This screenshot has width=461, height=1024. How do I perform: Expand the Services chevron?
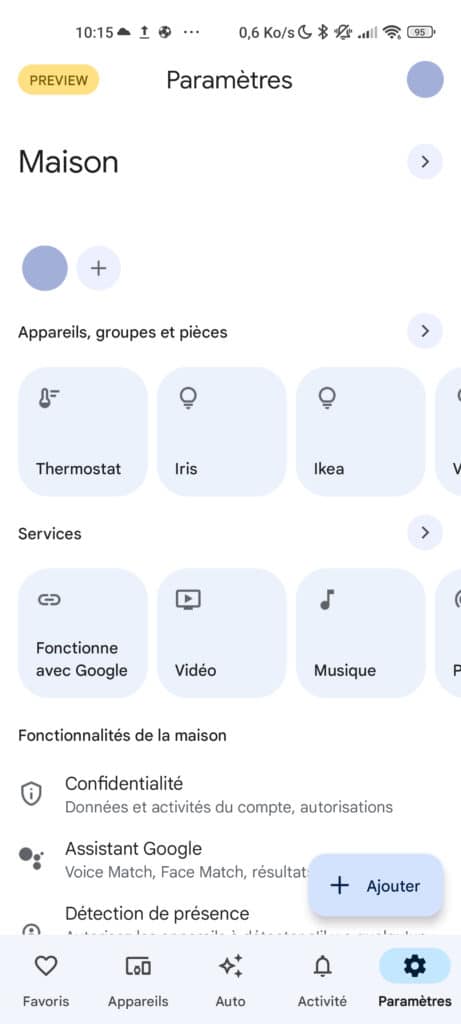pyautogui.click(x=425, y=533)
